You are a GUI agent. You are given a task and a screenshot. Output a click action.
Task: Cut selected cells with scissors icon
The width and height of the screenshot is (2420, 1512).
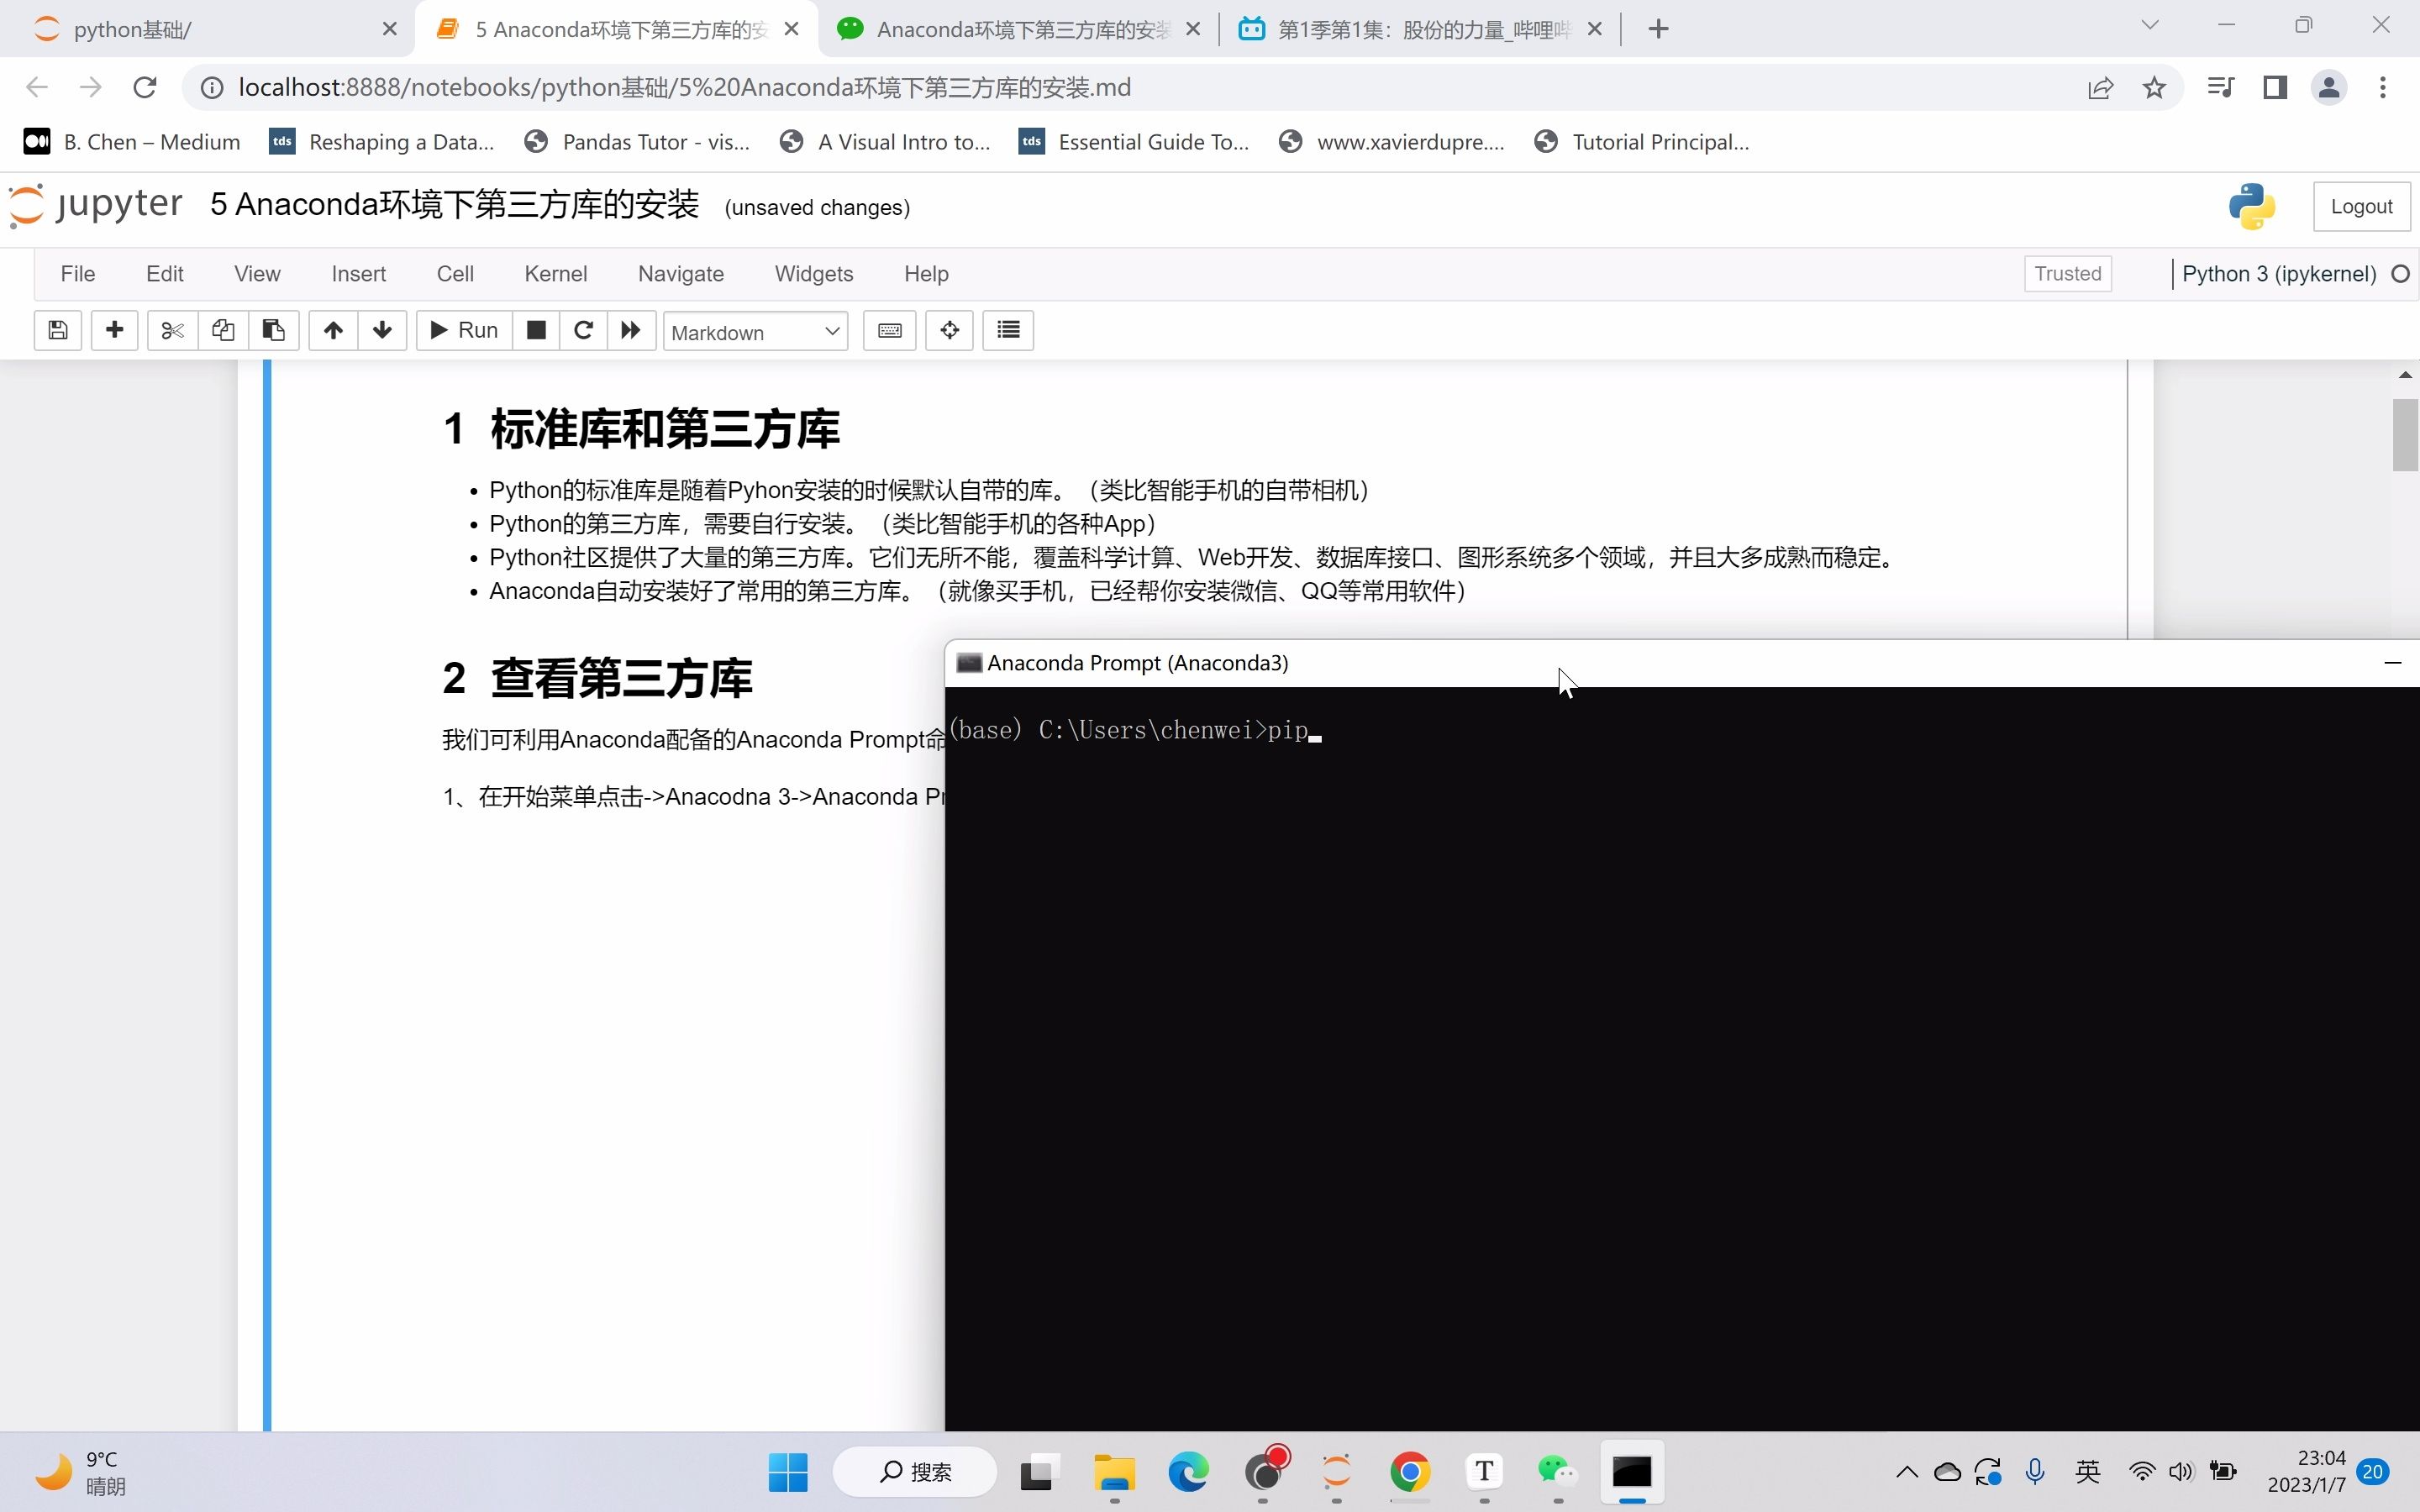[171, 330]
